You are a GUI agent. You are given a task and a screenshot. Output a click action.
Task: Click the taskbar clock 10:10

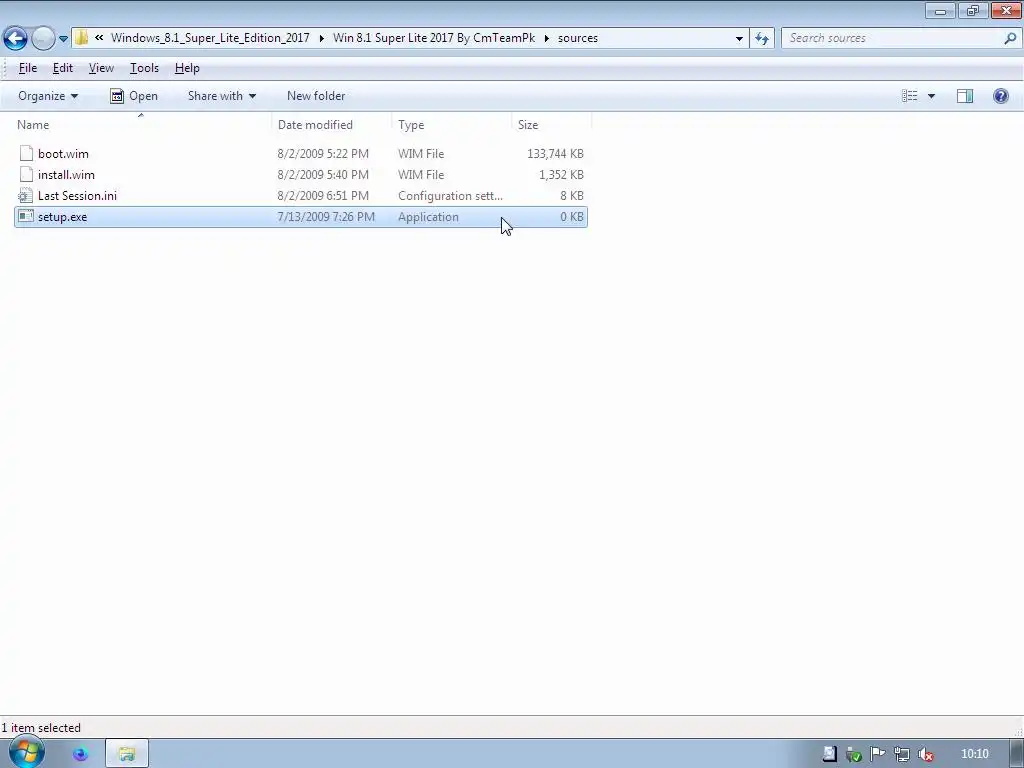pyautogui.click(x=974, y=754)
